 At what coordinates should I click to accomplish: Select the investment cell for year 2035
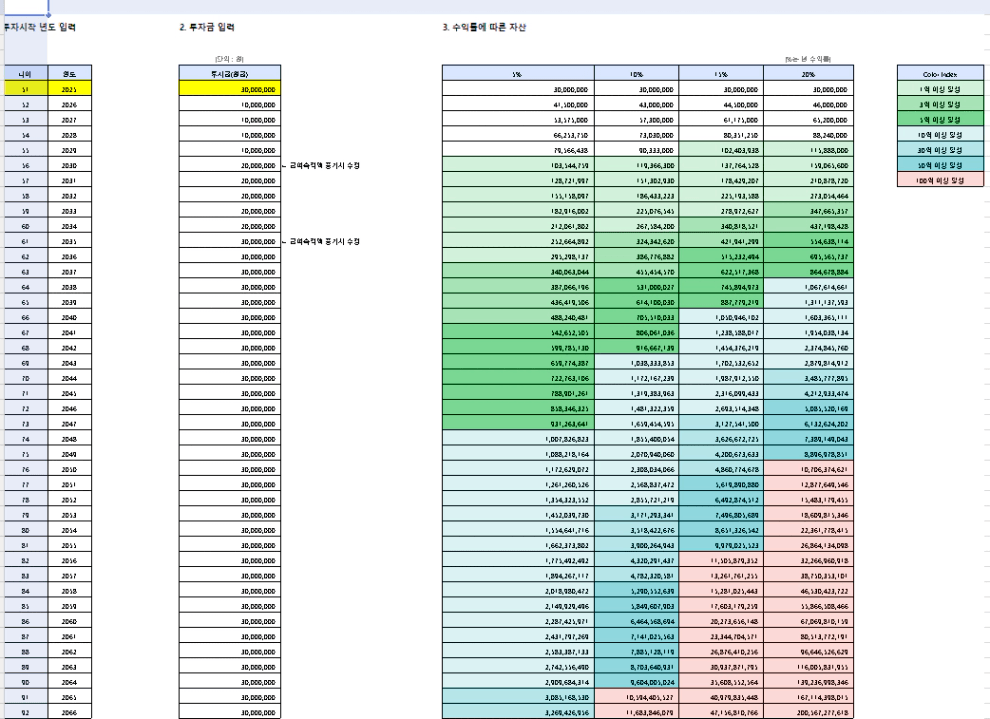tap(230, 241)
